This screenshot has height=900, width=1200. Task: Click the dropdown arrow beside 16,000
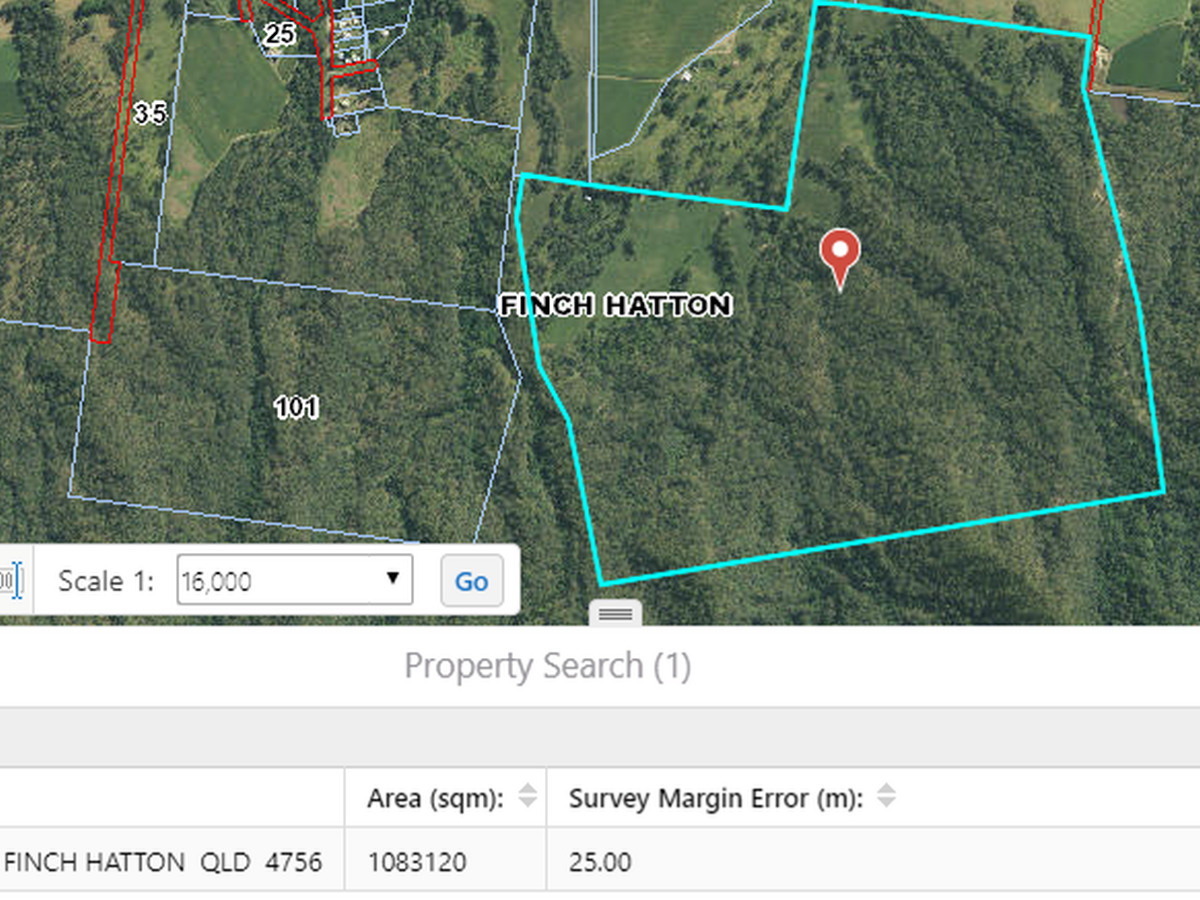393,578
